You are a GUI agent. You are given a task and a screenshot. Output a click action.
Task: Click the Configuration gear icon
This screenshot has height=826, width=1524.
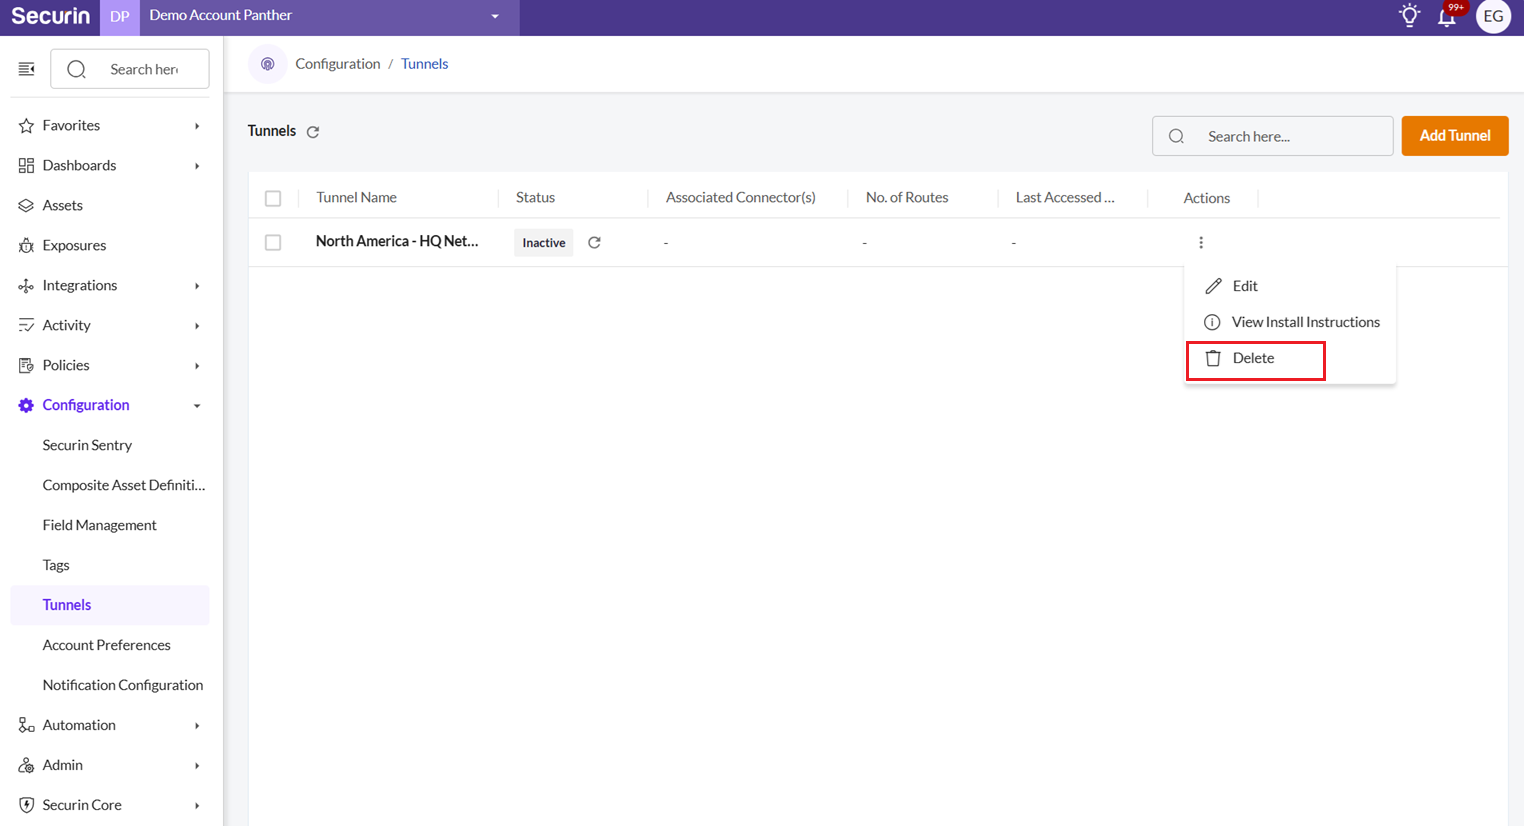(x=26, y=405)
